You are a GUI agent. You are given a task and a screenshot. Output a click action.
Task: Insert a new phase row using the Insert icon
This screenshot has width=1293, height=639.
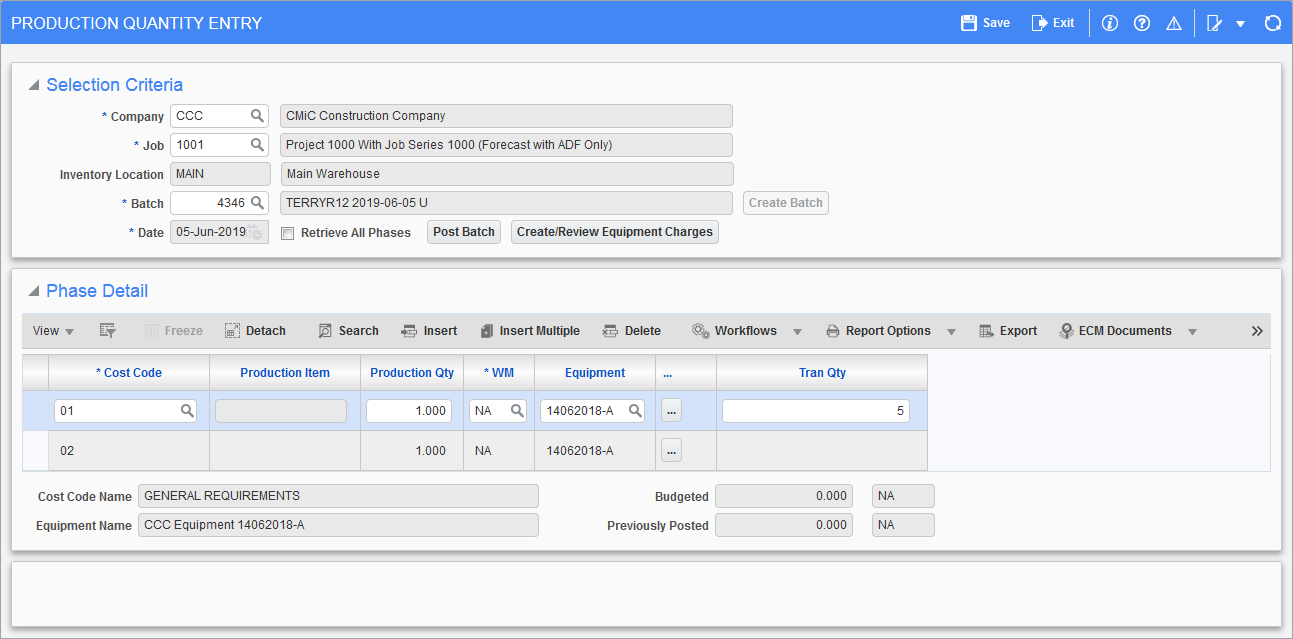pyautogui.click(x=428, y=330)
